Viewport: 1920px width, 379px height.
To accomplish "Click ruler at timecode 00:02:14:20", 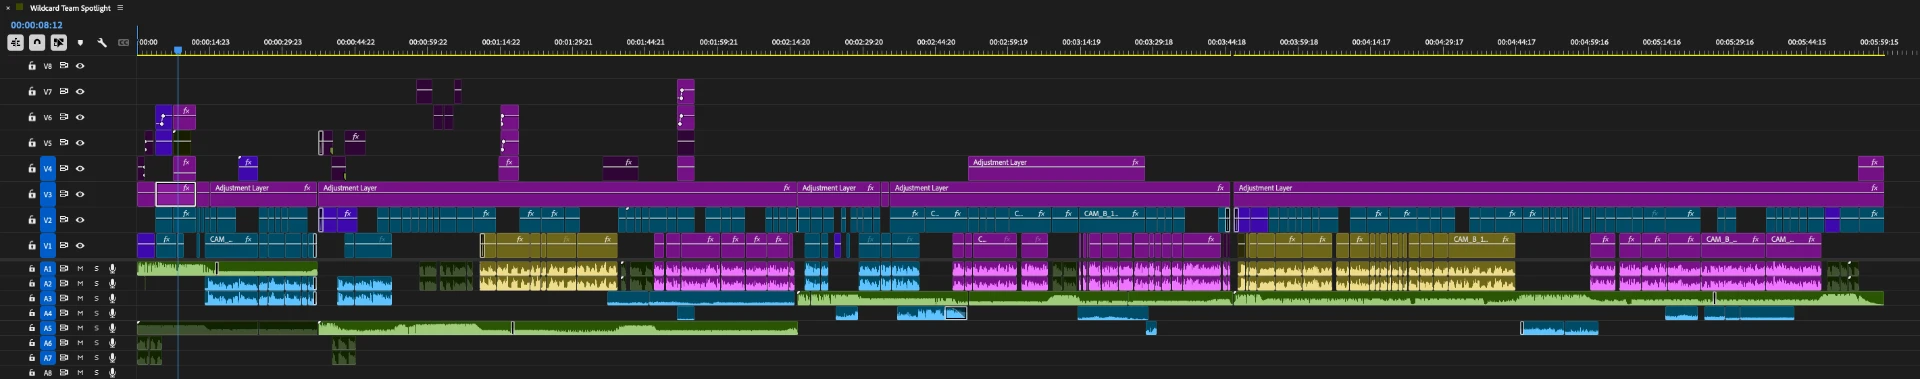I will click(x=791, y=42).
